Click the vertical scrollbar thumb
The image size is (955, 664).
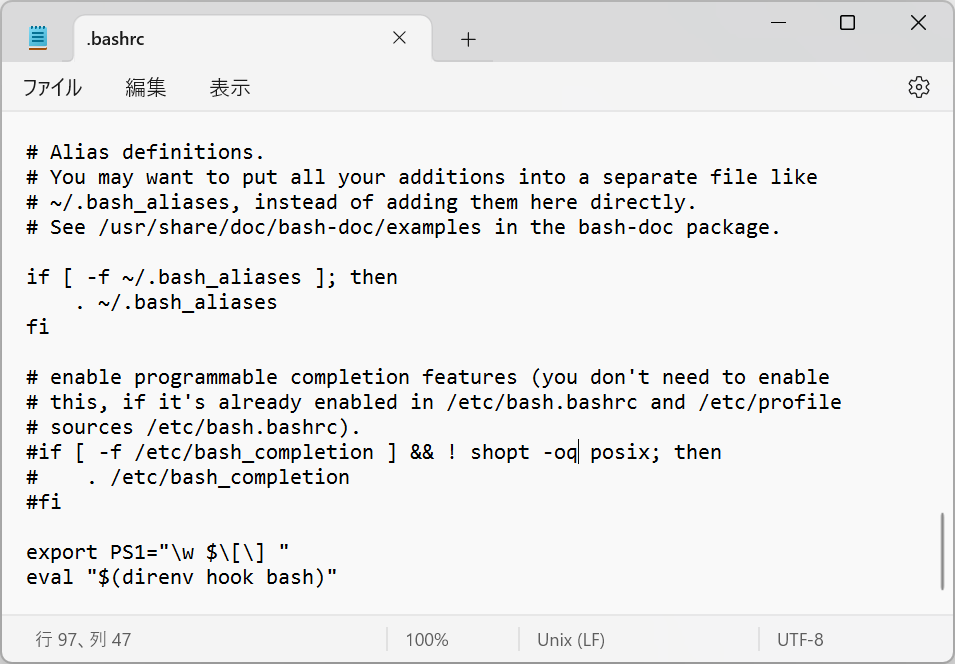click(x=941, y=551)
